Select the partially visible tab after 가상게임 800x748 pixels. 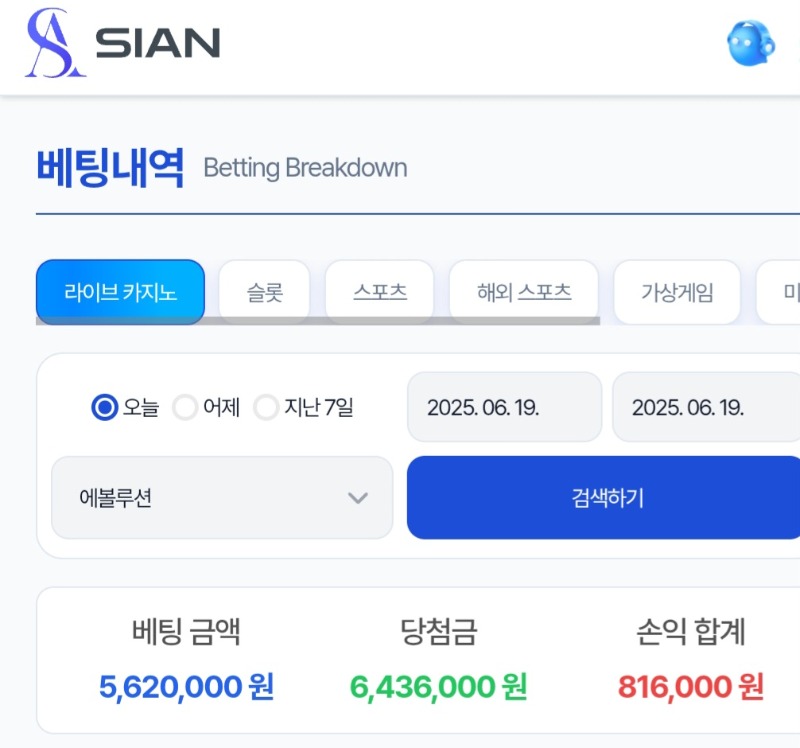(x=779, y=292)
